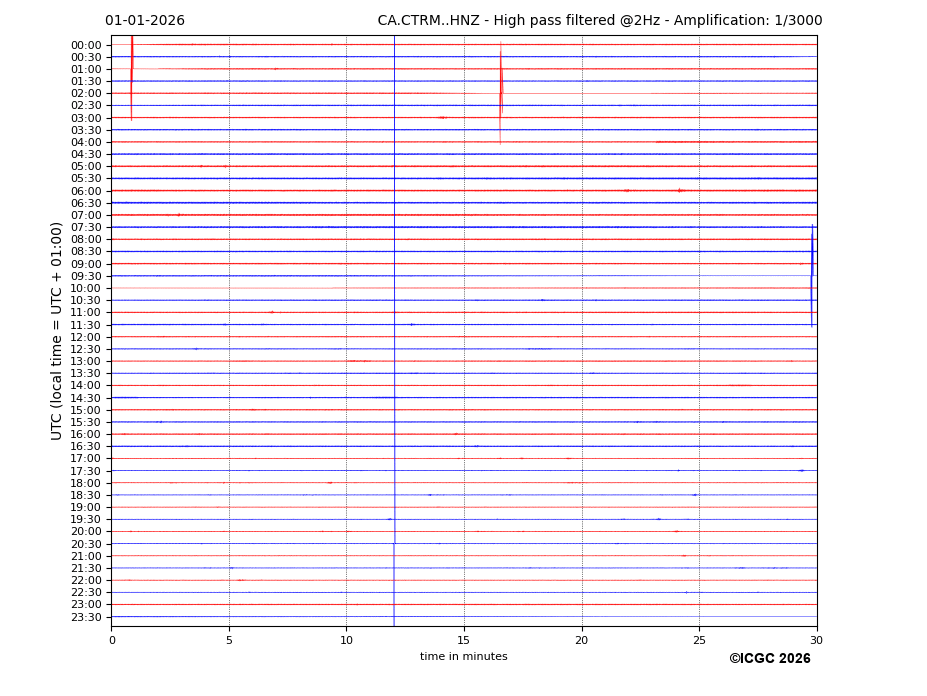Click the ©ICGC 2026 copyright text
Image resolution: width=927 pixels, height=696 pixels.
pyautogui.click(x=769, y=659)
